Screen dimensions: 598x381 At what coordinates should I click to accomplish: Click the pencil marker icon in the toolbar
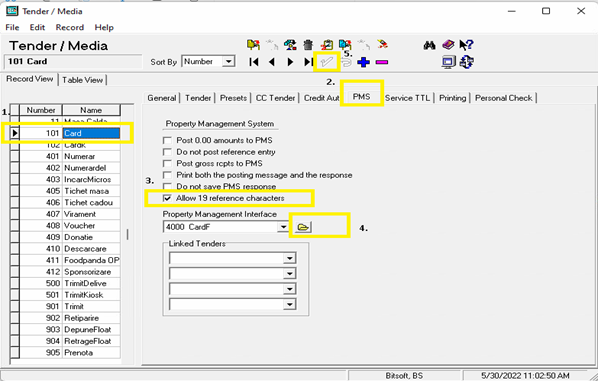382,45
